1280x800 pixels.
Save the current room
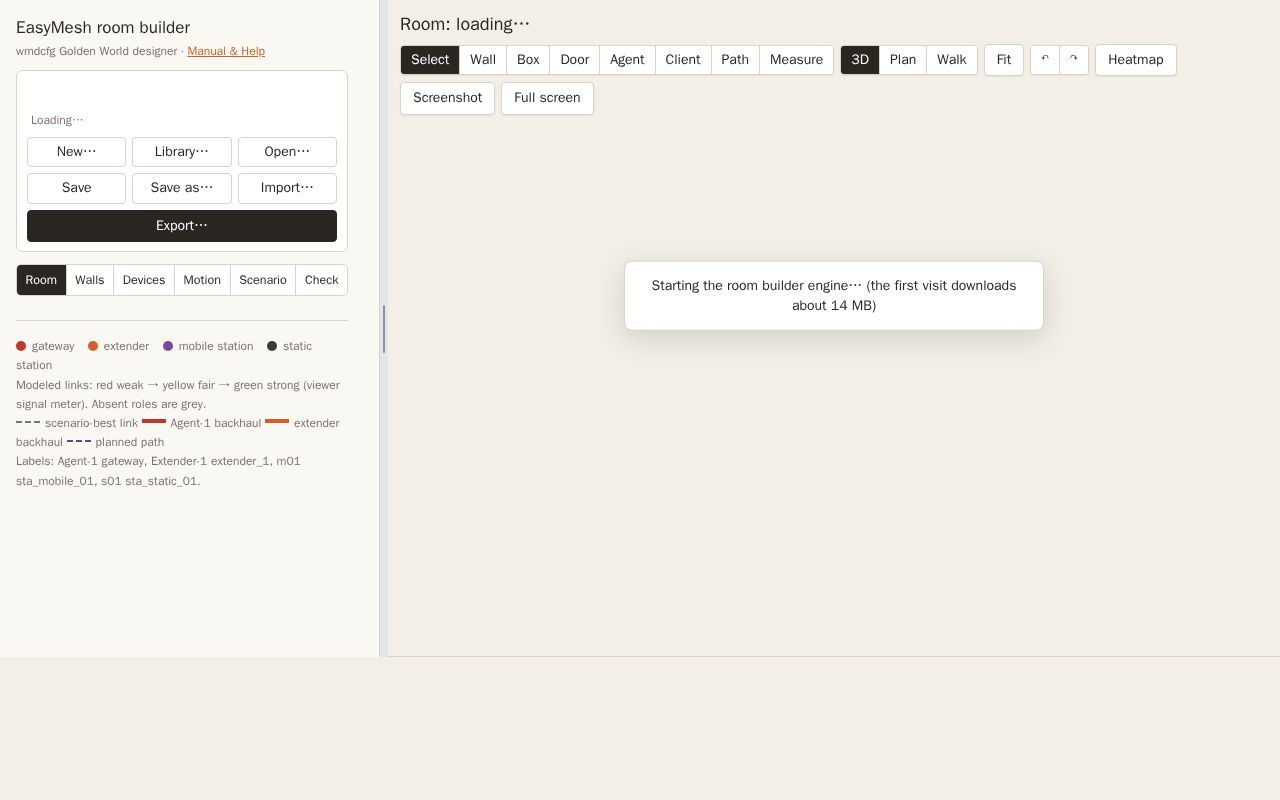[76, 188]
